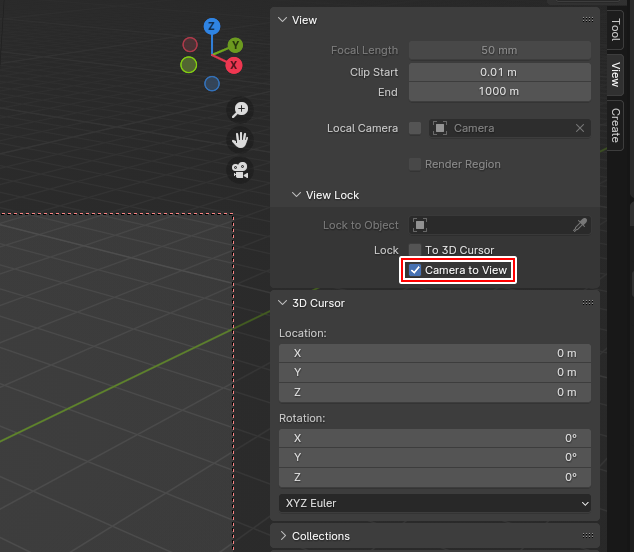Viewport: 634px width, 552px height.
Task: Click the red X axis gizmo handle
Action: (x=234, y=65)
